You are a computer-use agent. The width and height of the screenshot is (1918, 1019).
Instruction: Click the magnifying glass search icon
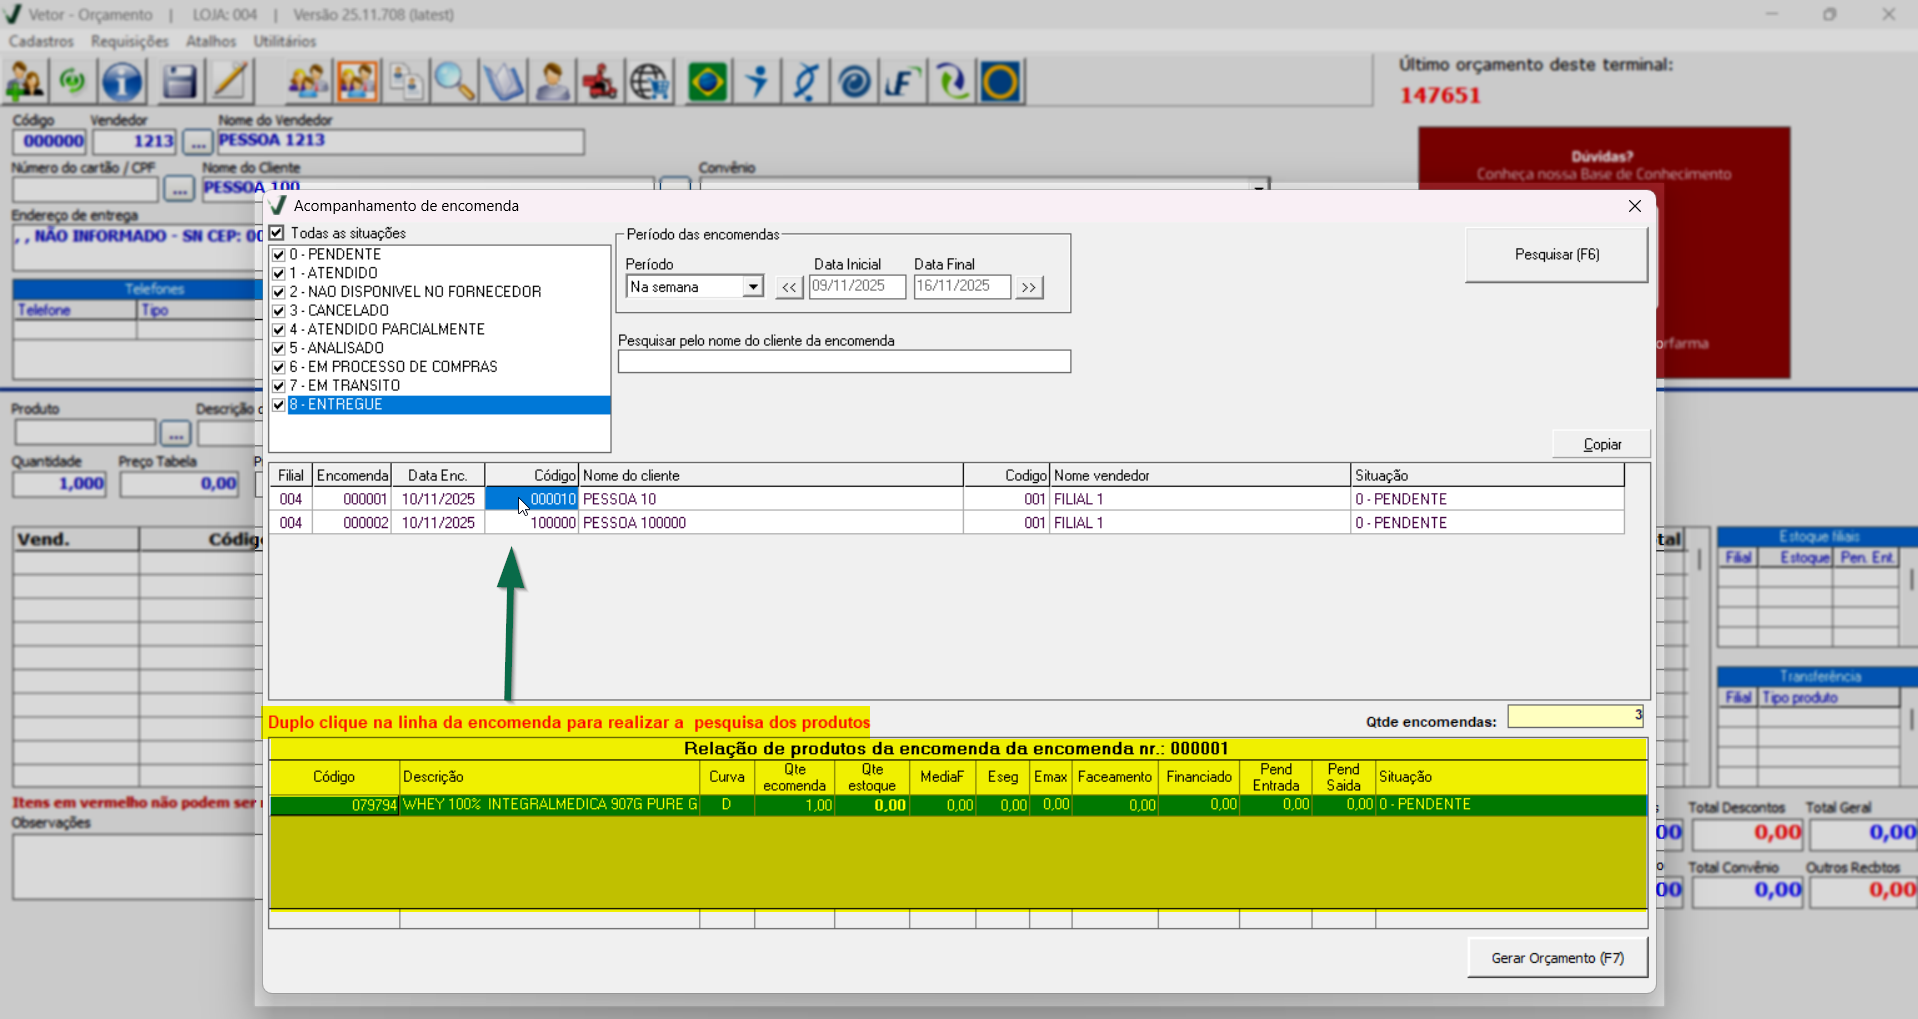coord(454,82)
